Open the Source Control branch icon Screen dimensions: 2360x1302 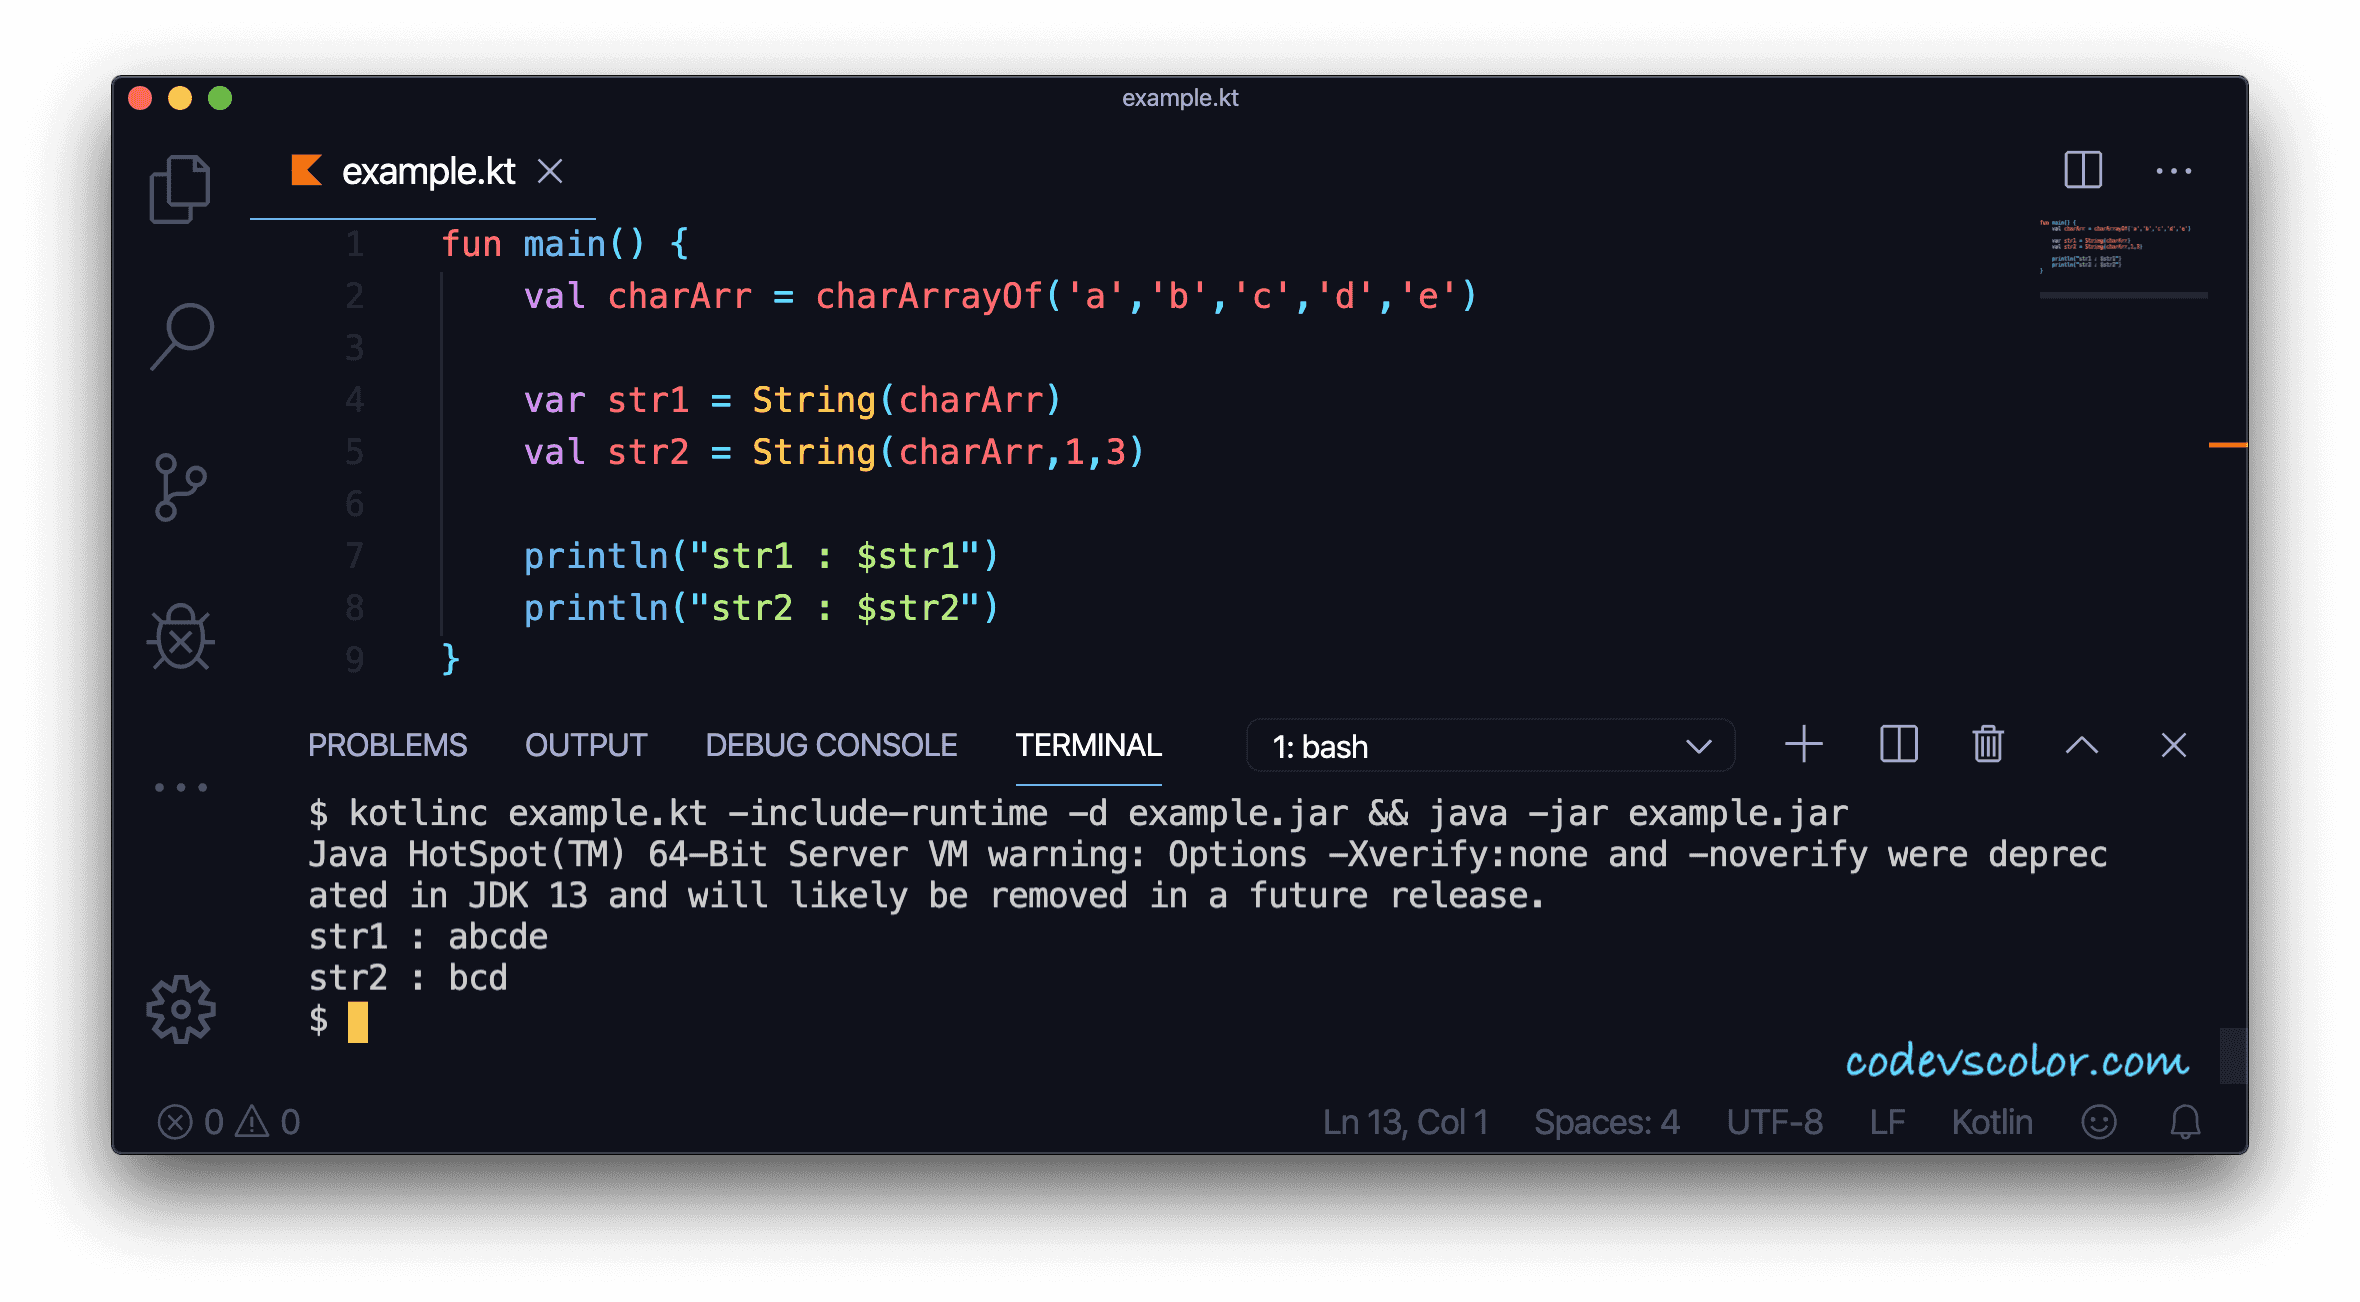pyautogui.click(x=180, y=487)
